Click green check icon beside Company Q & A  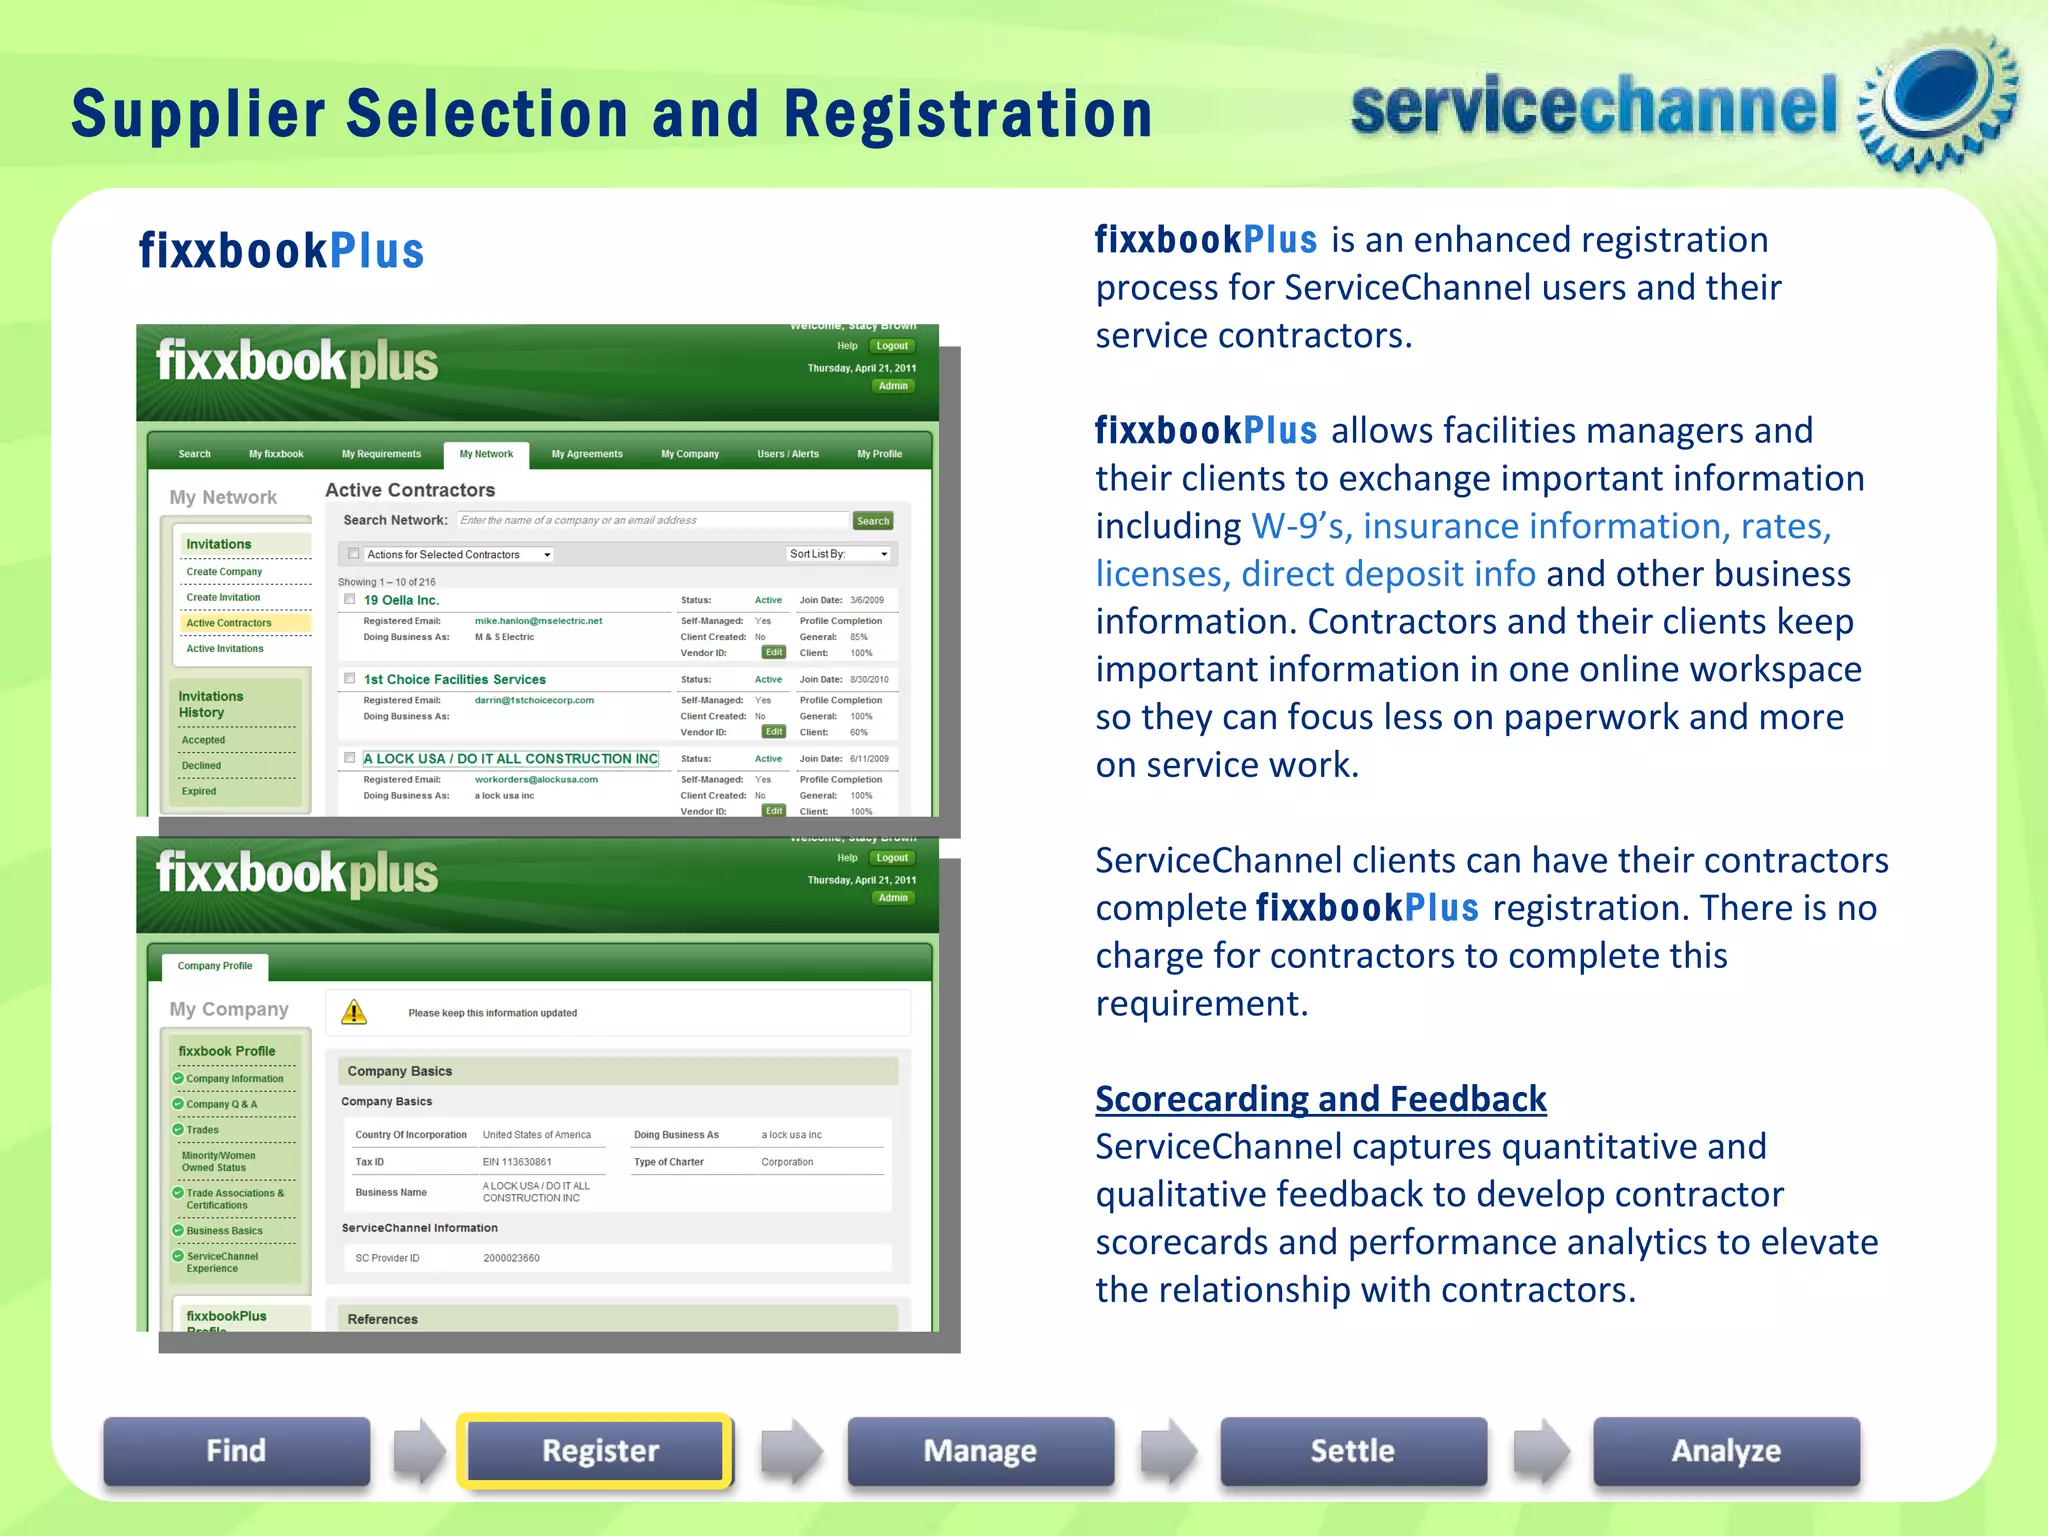(178, 1103)
